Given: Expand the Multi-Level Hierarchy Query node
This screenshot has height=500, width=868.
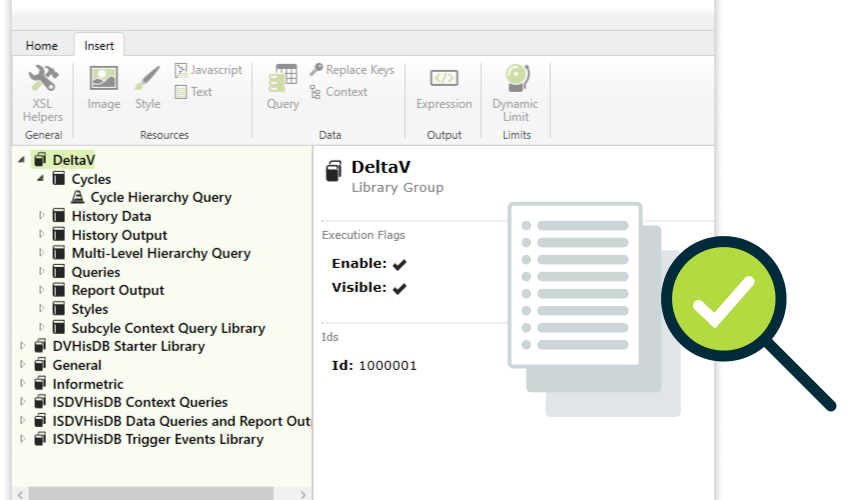Looking at the screenshot, I should pyautogui.click(x=42, y=252).
